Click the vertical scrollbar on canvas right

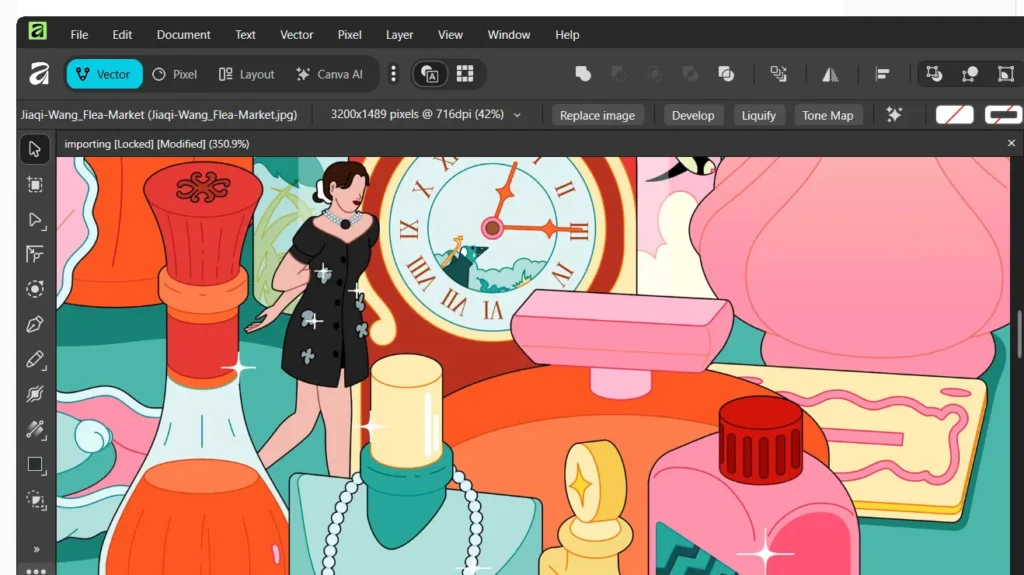tap(1019, 335)
